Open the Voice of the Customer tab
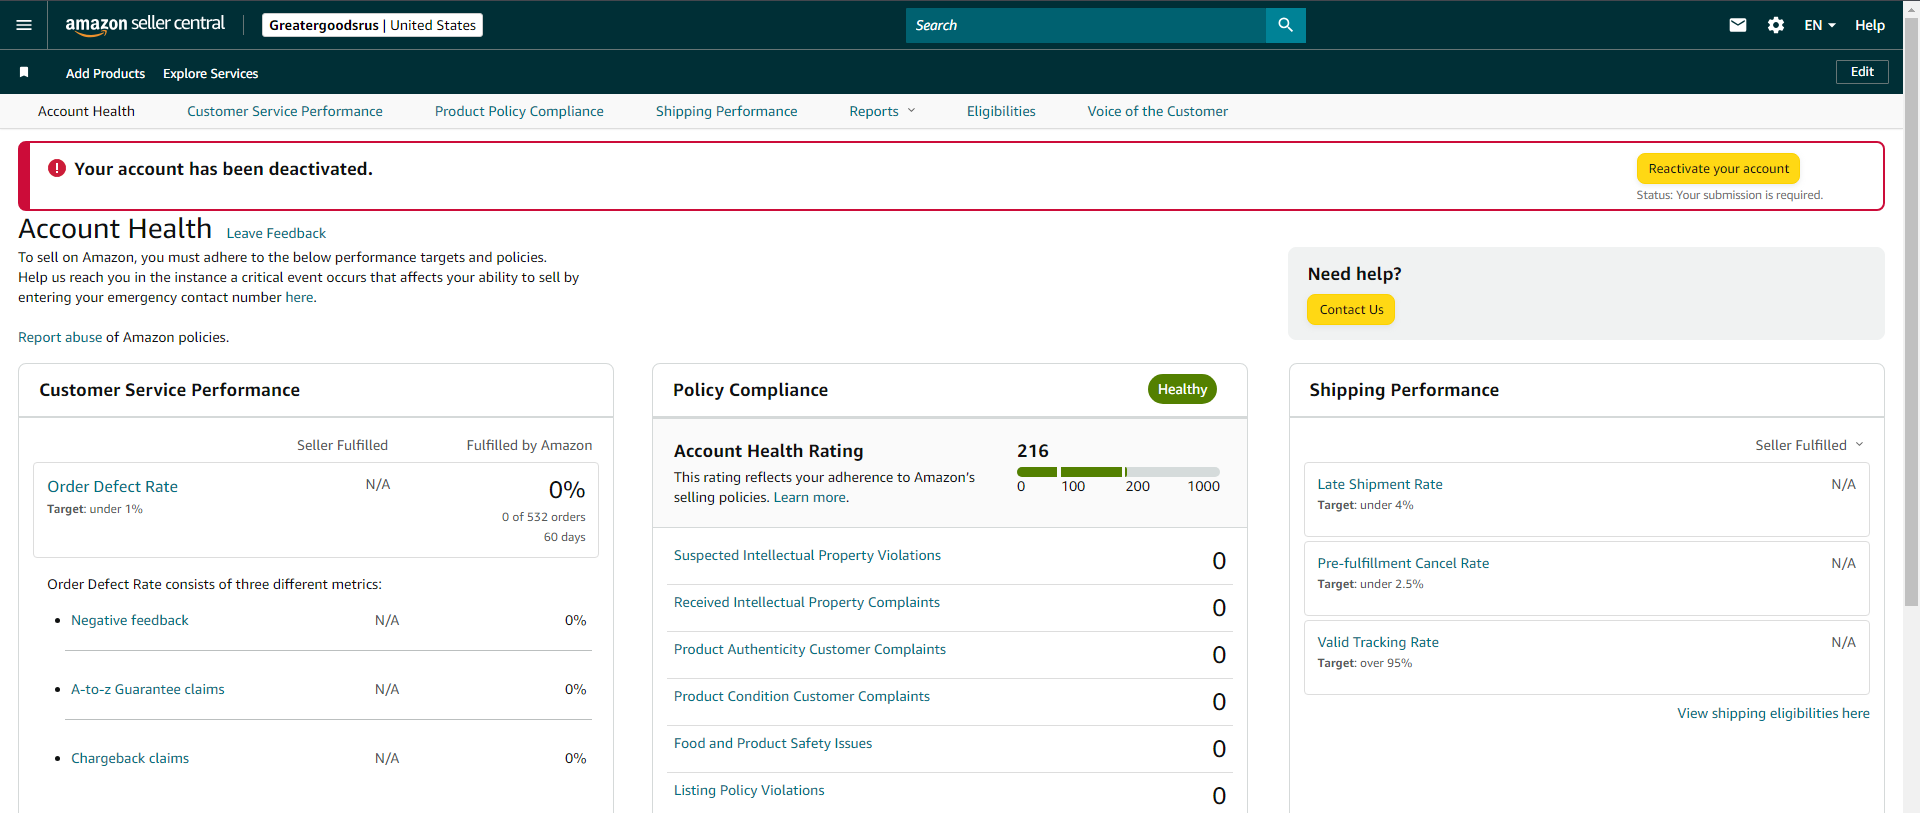 pyautogui.click(x=1158, y=111)
